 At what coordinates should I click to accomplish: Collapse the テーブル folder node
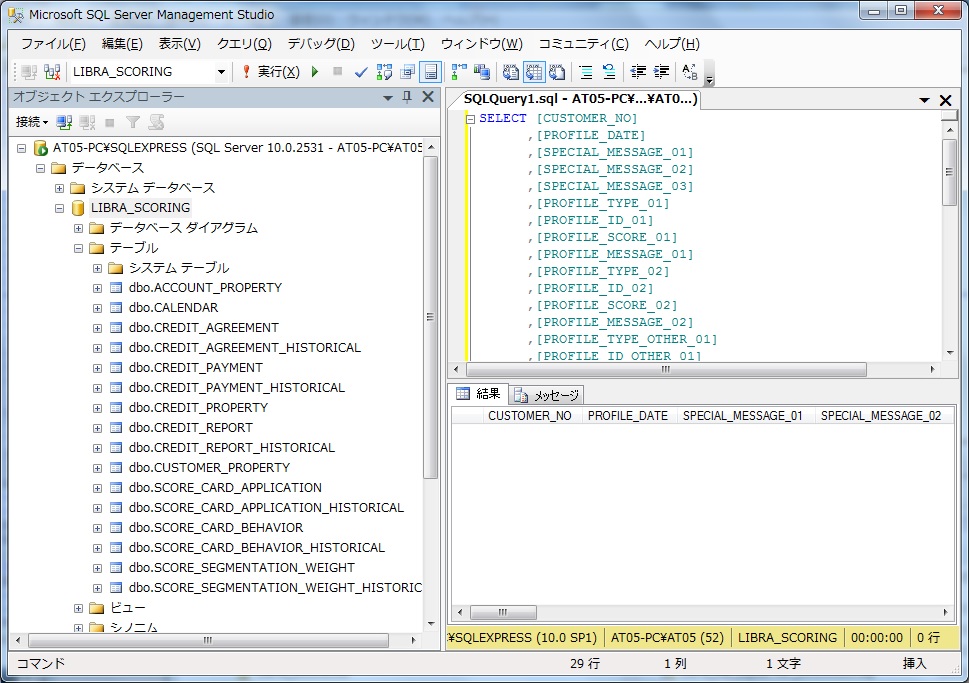[78, 248]
